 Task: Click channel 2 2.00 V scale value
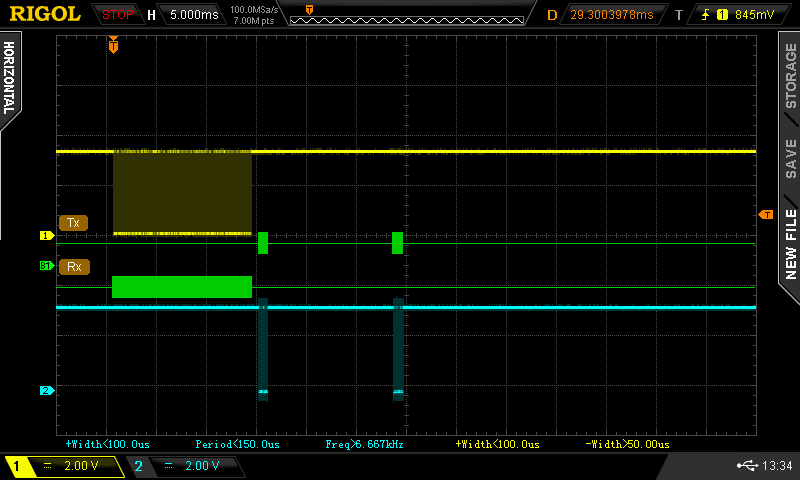[202, 466]
